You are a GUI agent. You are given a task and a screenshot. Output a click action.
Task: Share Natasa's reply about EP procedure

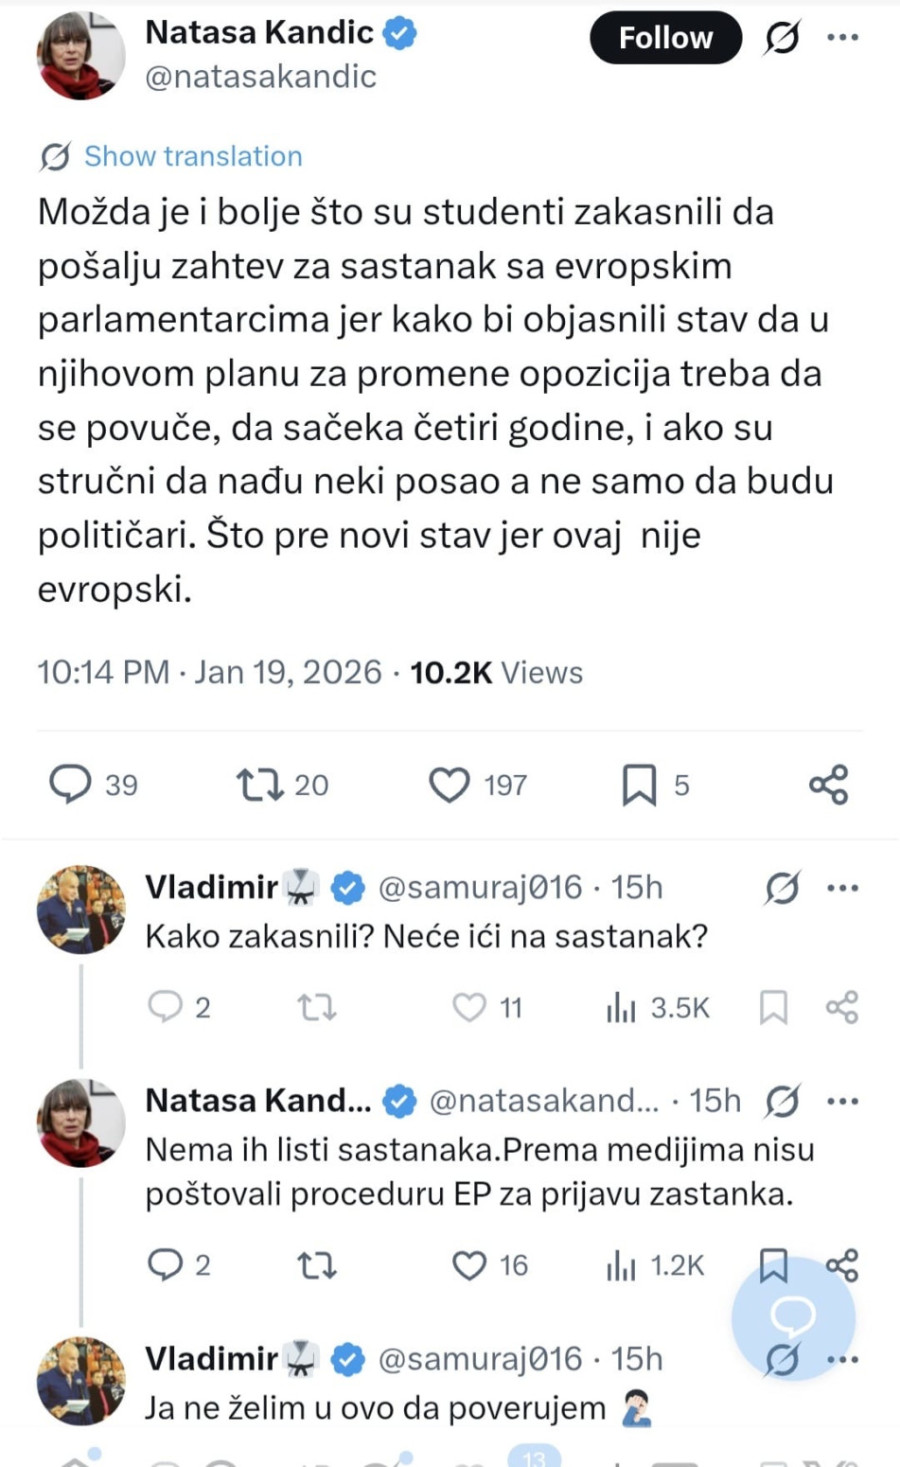point(845,1266)
